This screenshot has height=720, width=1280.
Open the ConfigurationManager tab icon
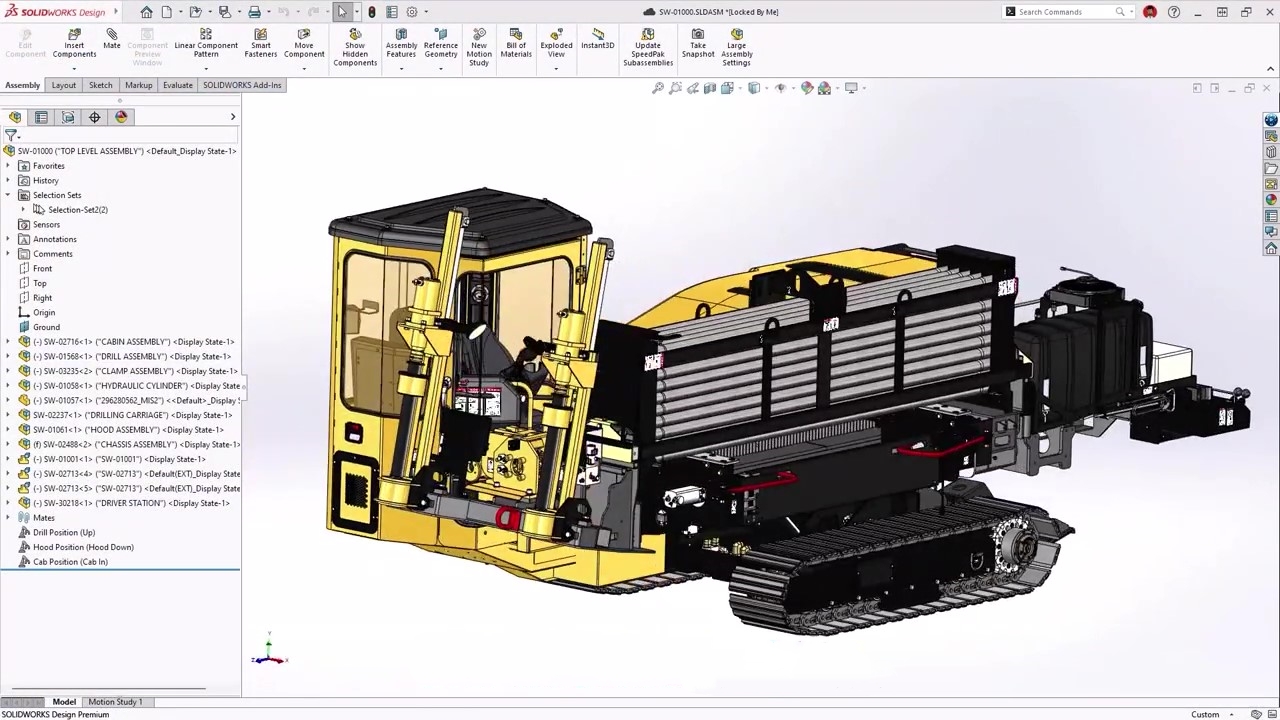[68, 117]
